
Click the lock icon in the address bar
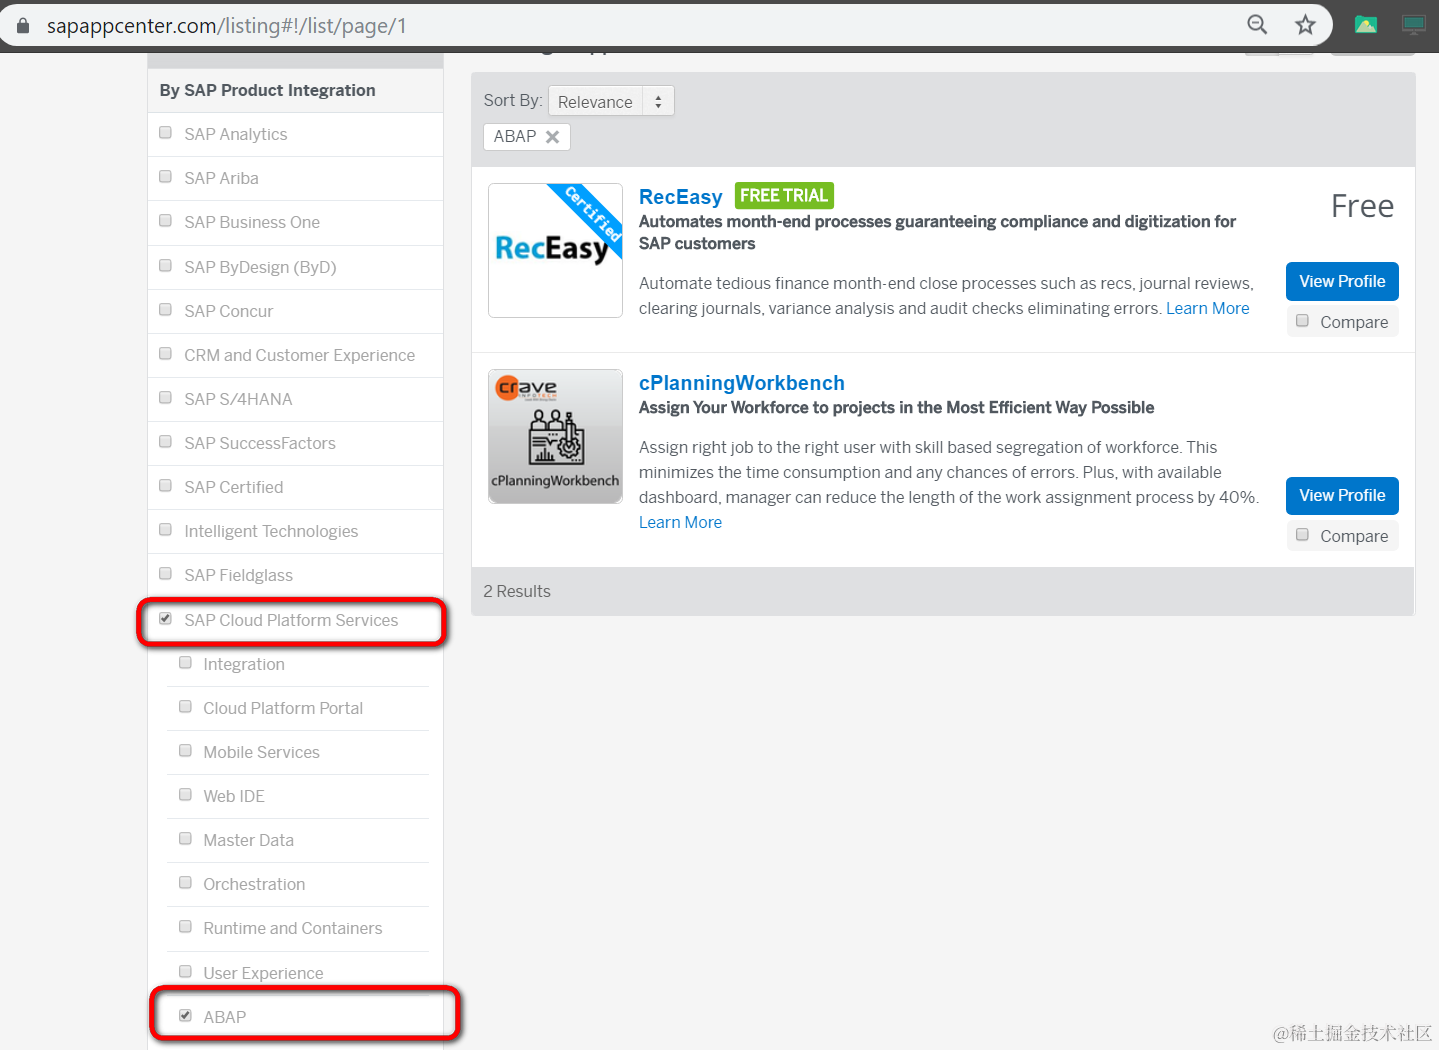[x=23, y=26]
